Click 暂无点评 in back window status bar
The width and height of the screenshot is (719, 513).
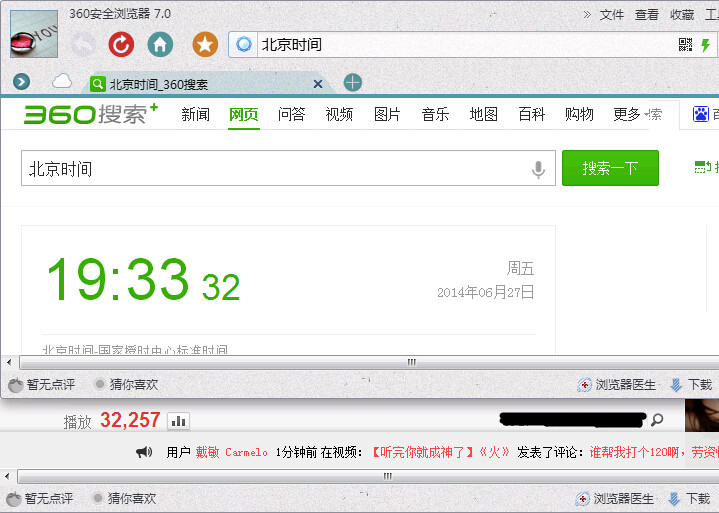tap(40, 498)
